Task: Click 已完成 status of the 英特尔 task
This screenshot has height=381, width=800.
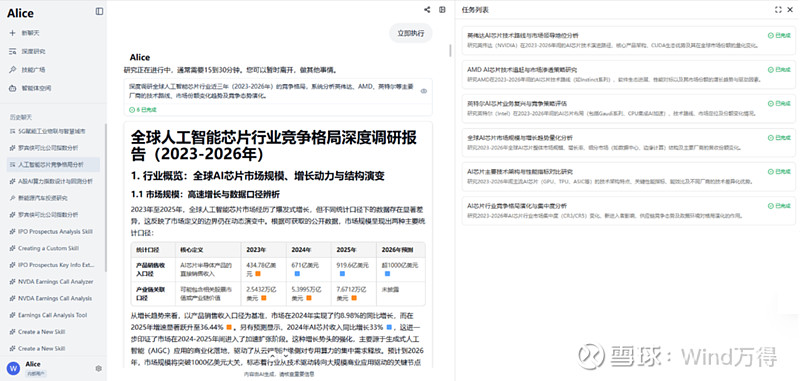Action: coord(779,104)
